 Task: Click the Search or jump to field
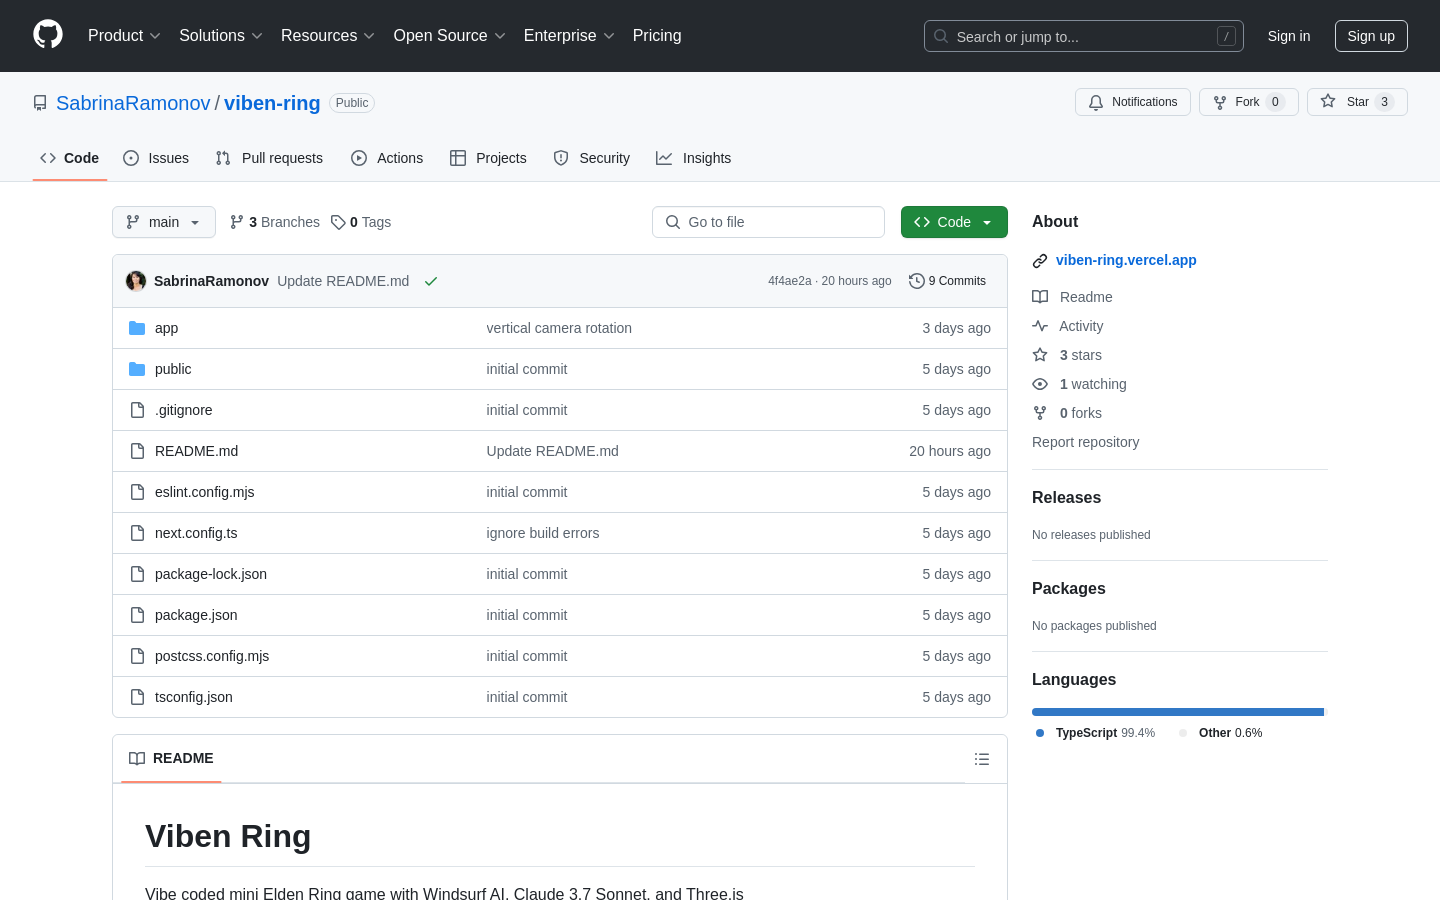point(1084,36)
